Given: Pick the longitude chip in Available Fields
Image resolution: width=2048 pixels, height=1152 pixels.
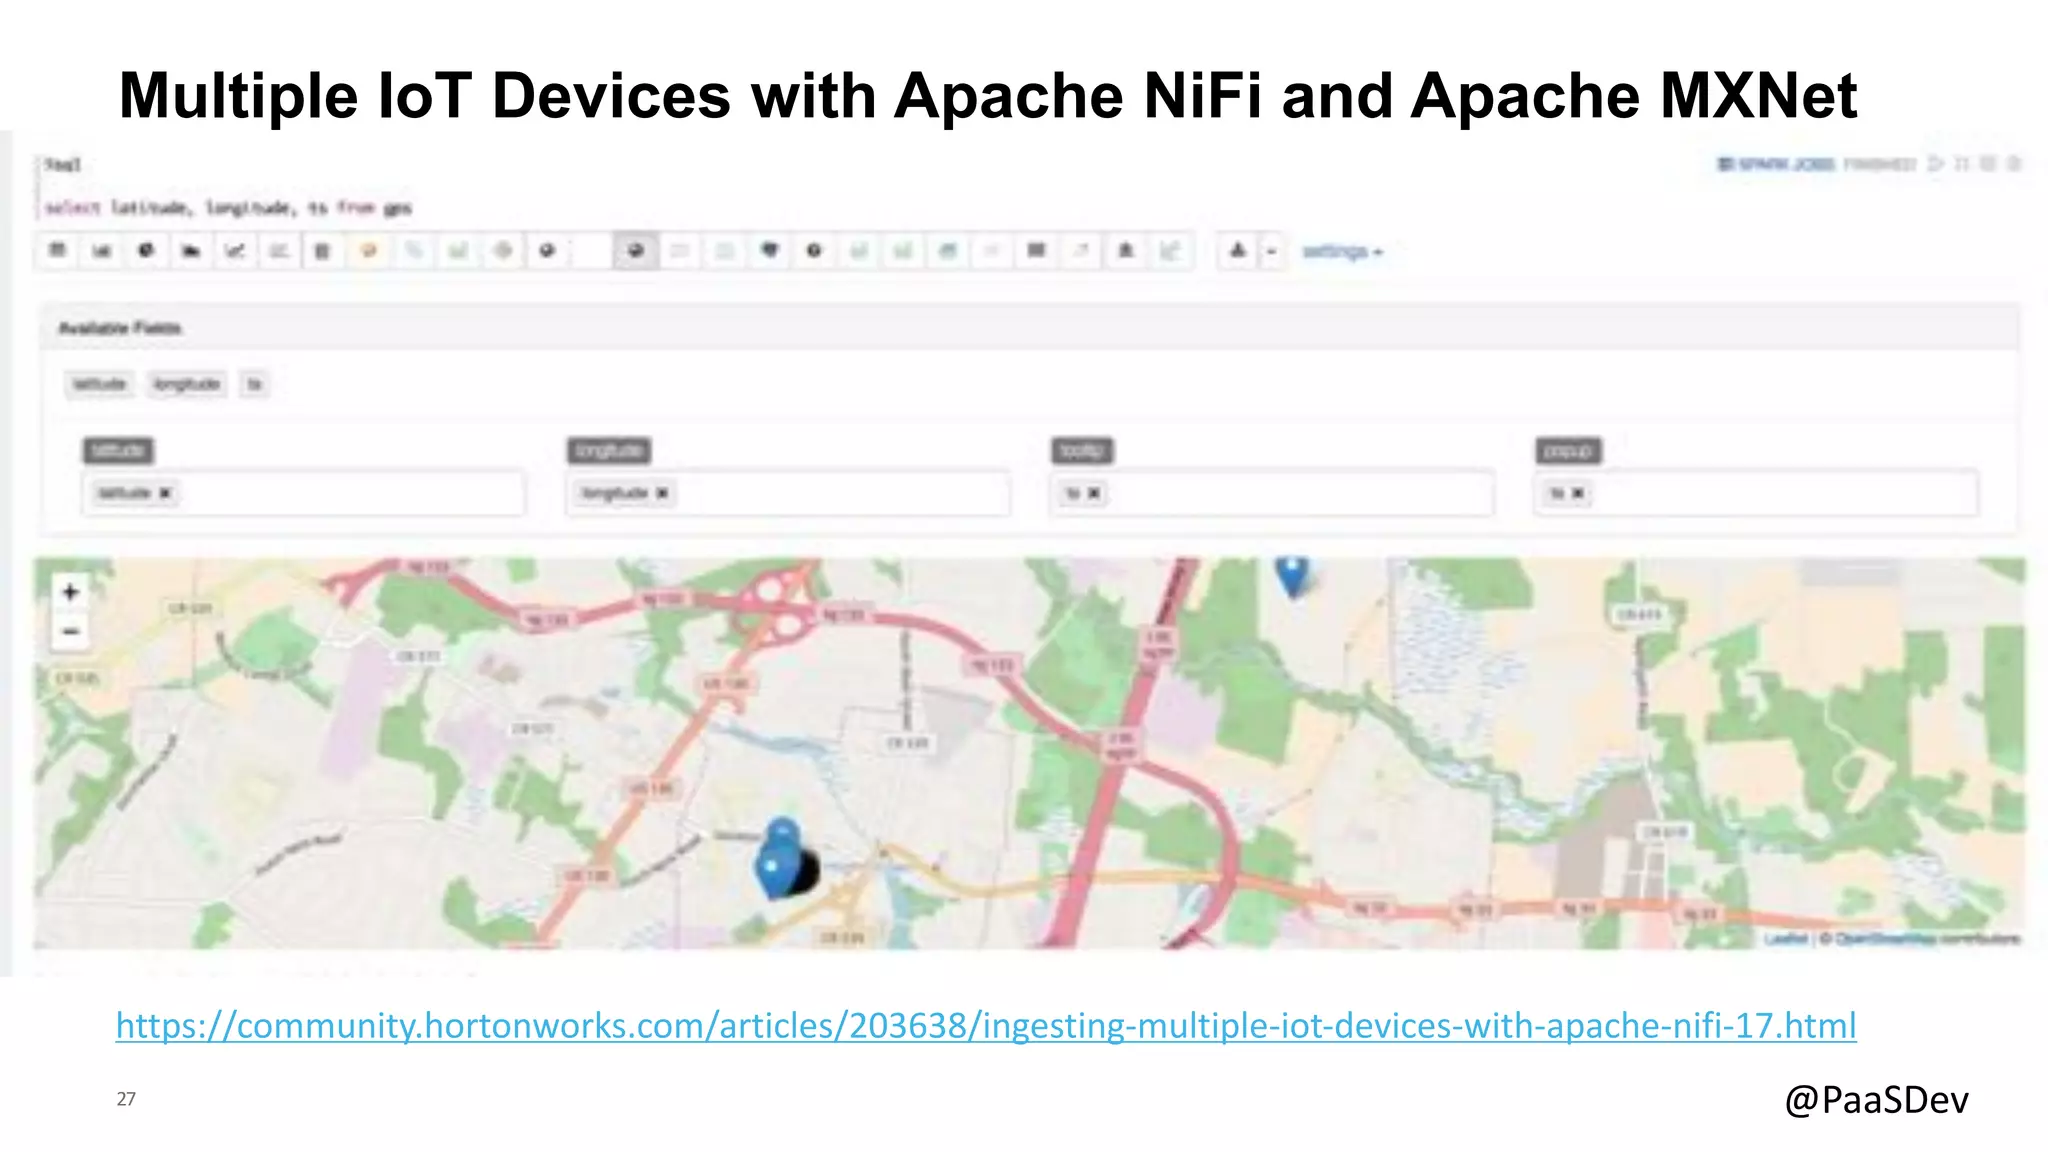Looking at the screenshot, I should click(x=187, y=384).
